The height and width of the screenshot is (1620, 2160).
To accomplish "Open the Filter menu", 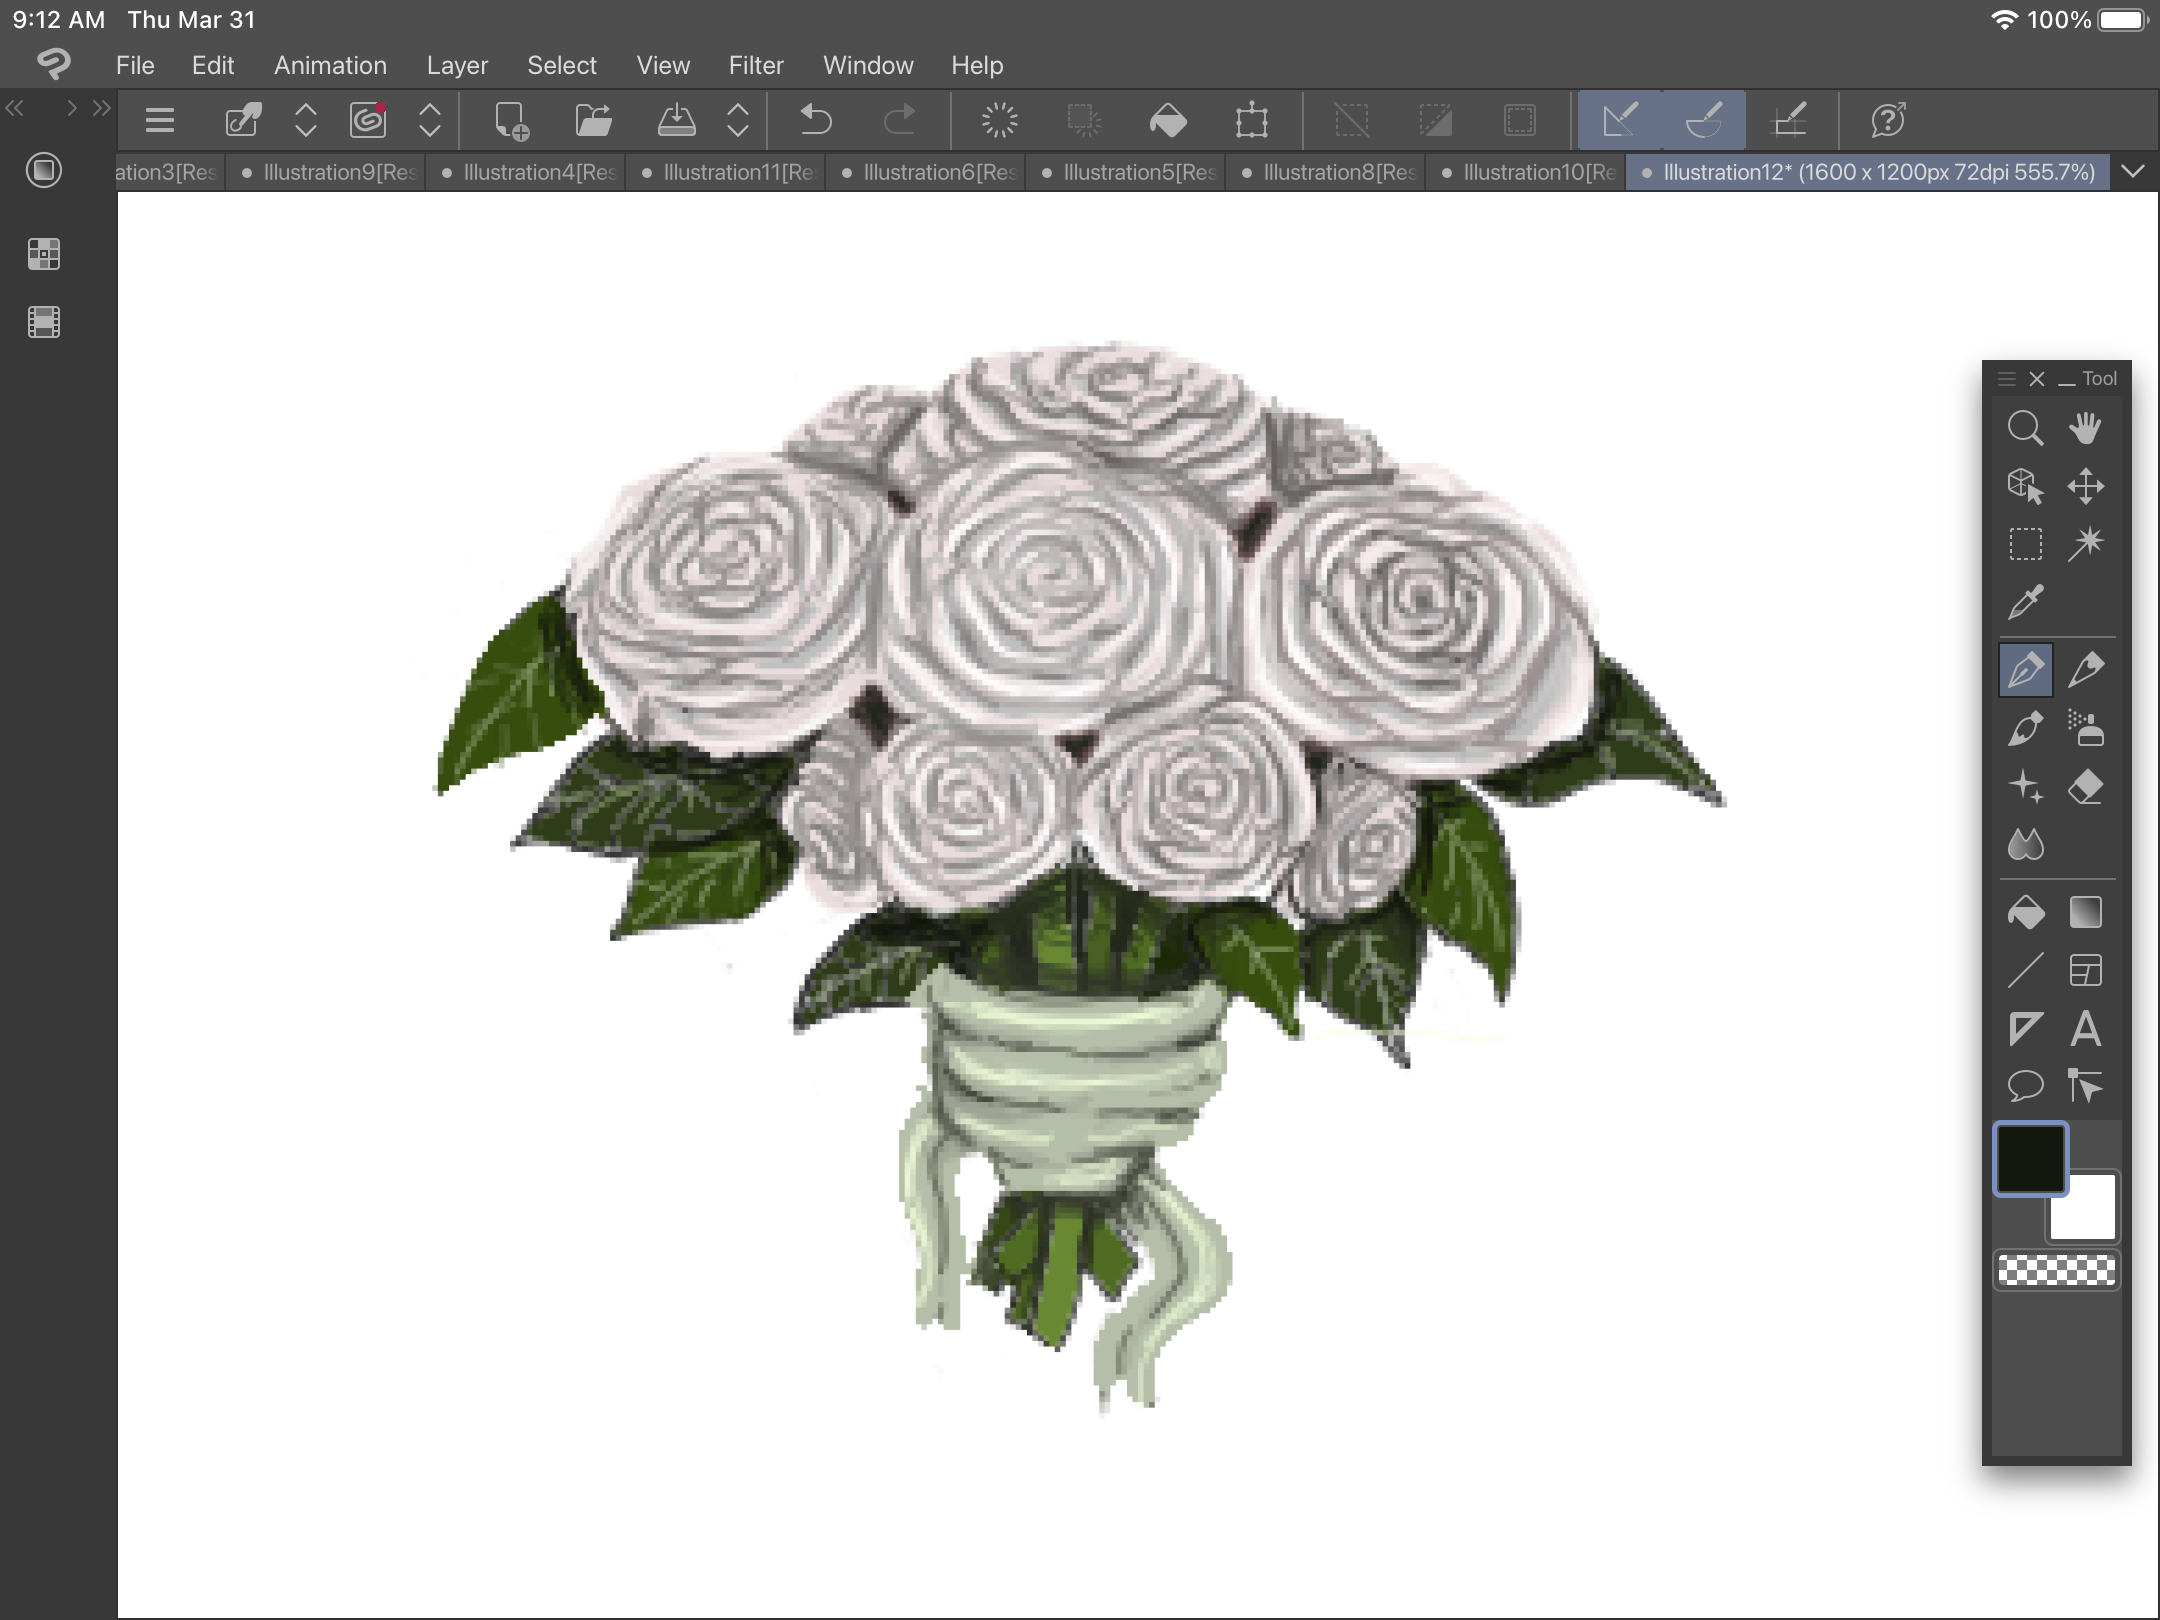I will point(755,65).
